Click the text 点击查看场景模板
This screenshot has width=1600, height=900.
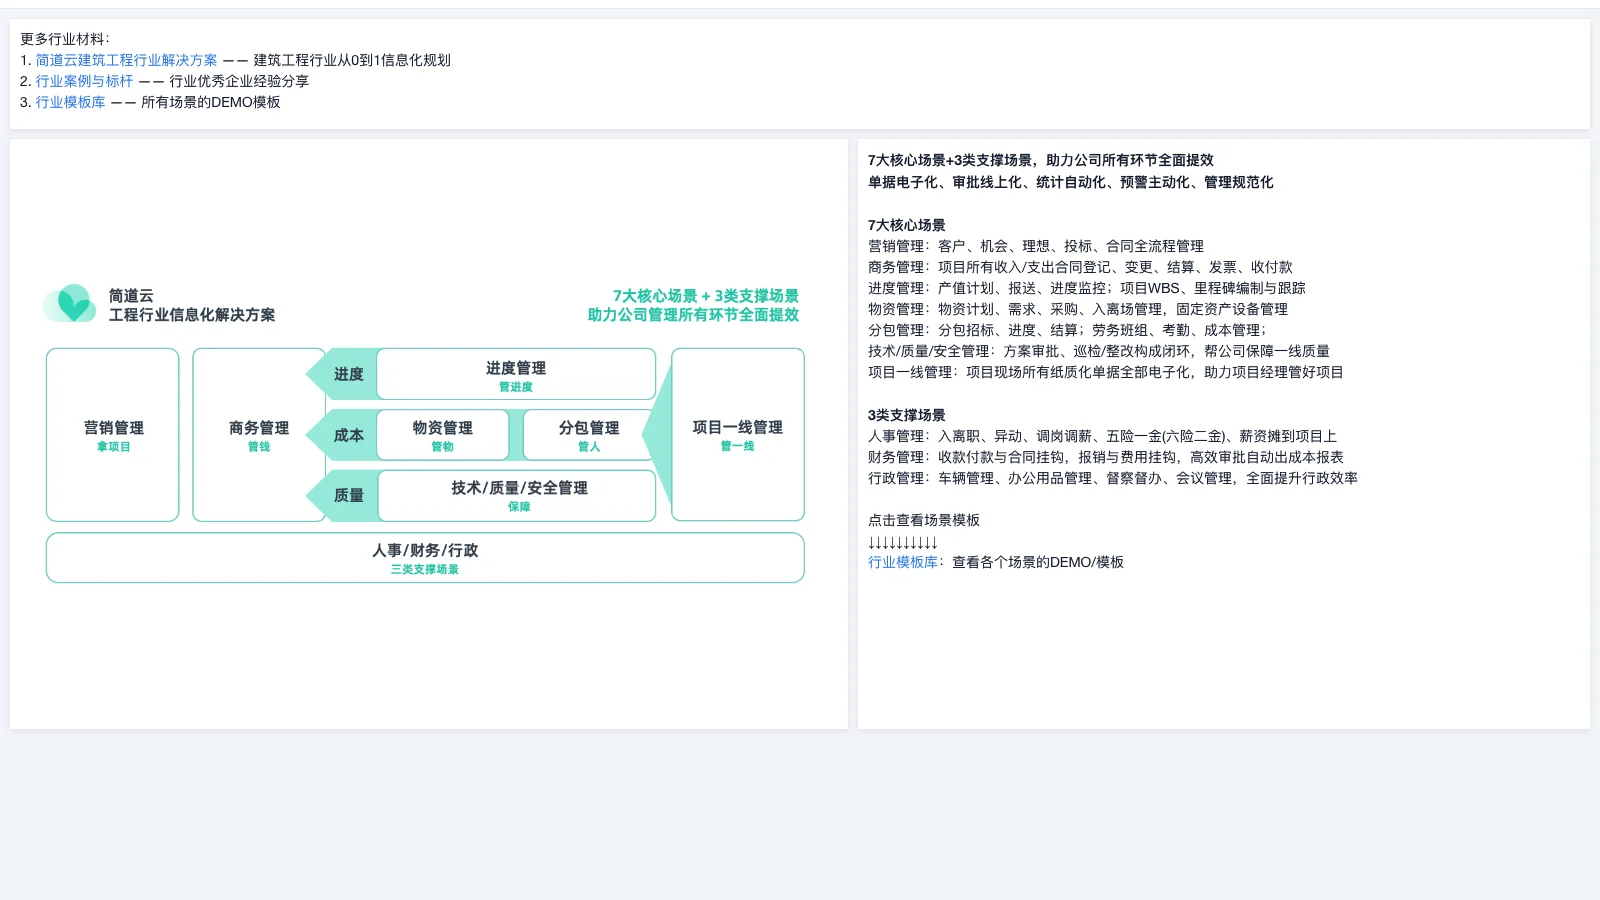(x=924, y=520)
